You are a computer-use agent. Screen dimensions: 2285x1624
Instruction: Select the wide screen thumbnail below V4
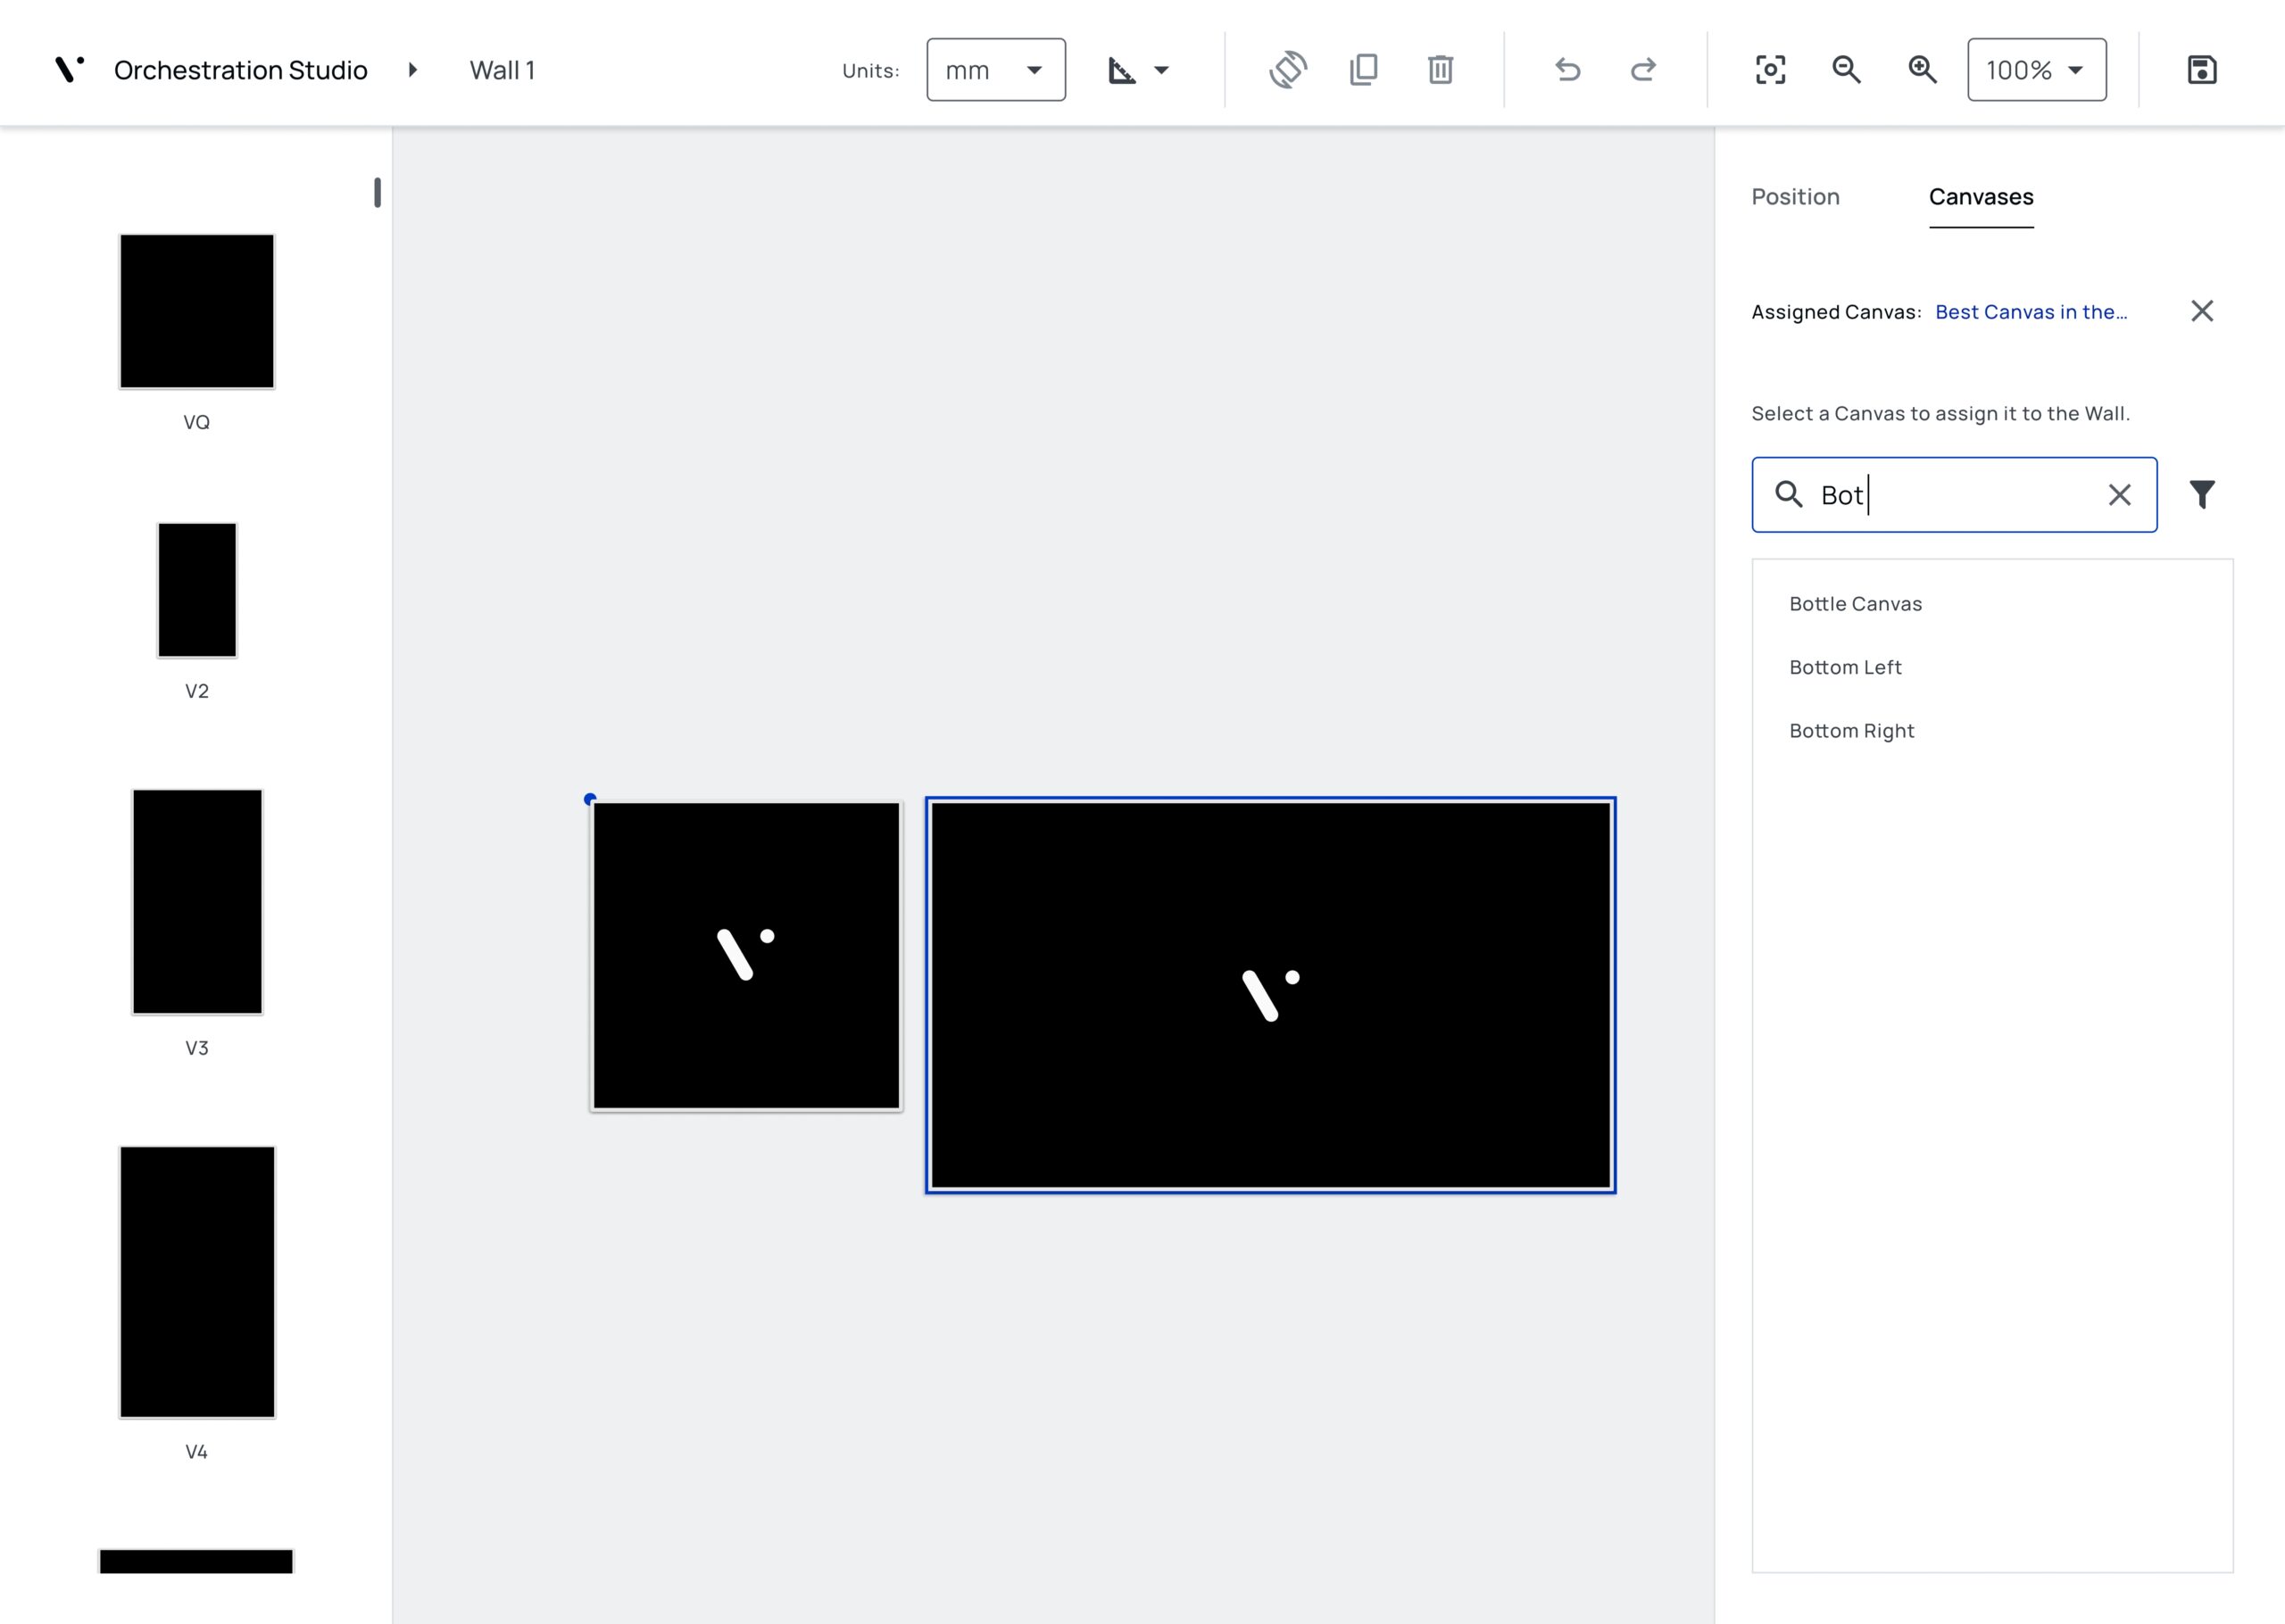[196, 1561]
